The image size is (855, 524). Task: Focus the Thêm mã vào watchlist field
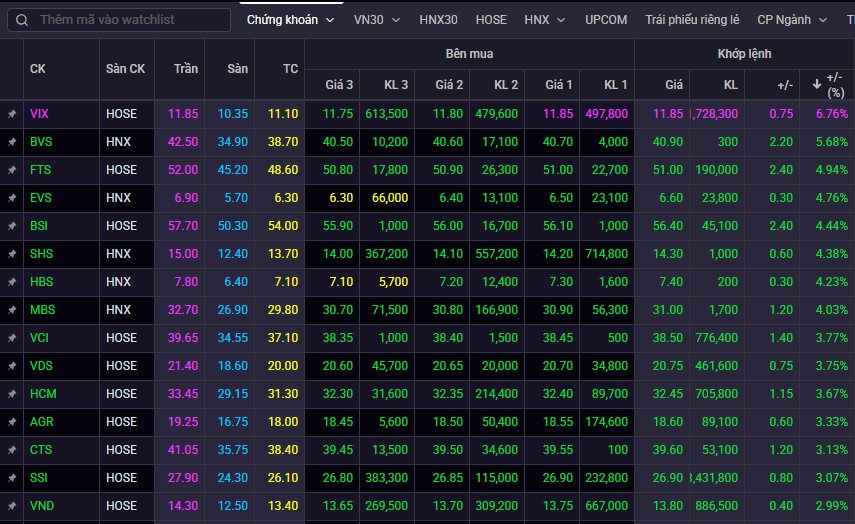pyautogui.click(x=130, y=20)
